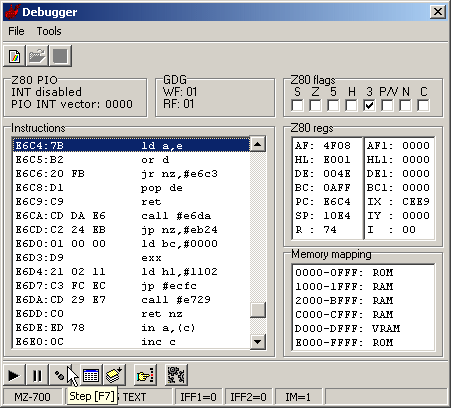Uncheck the 3 flag checkbox
The height and width of the screenshot is (408, 451).
(369, 106)
